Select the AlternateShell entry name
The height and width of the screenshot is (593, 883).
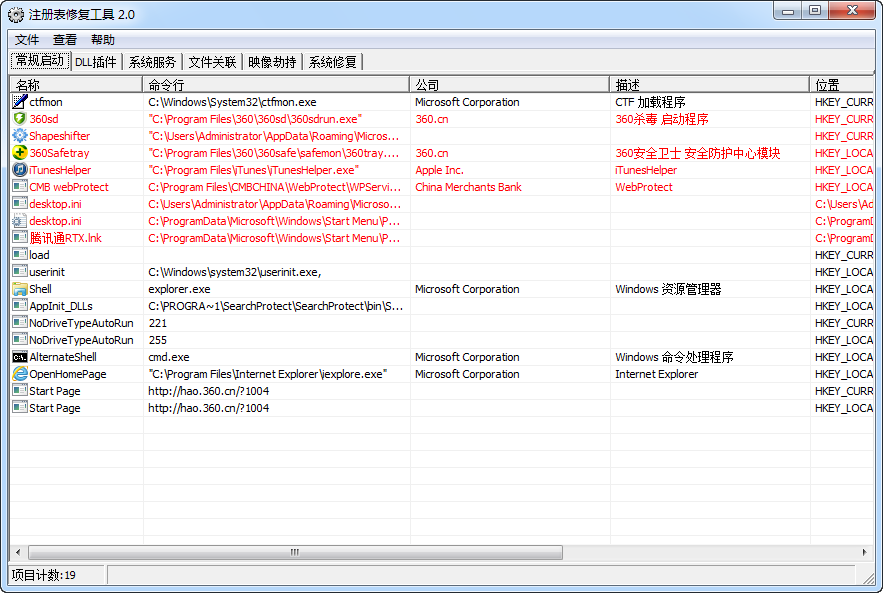[x=63, y=357]
